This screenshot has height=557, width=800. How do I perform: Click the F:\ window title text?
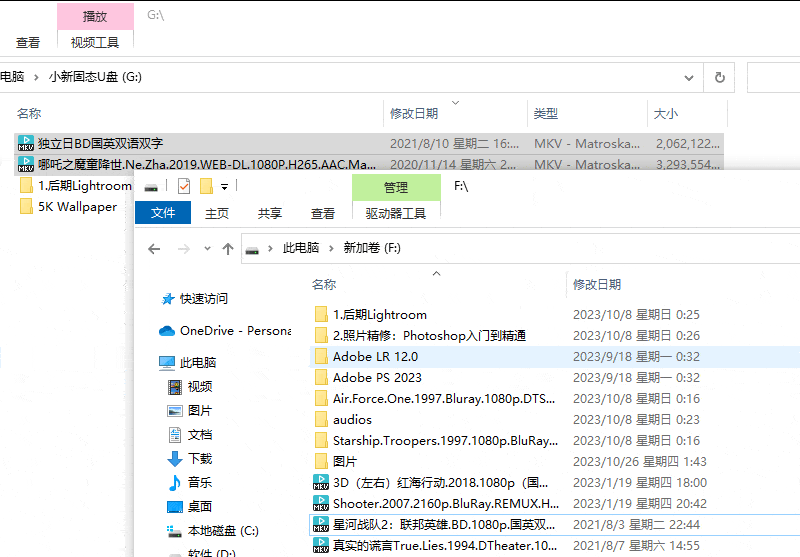tap(461, 186)
